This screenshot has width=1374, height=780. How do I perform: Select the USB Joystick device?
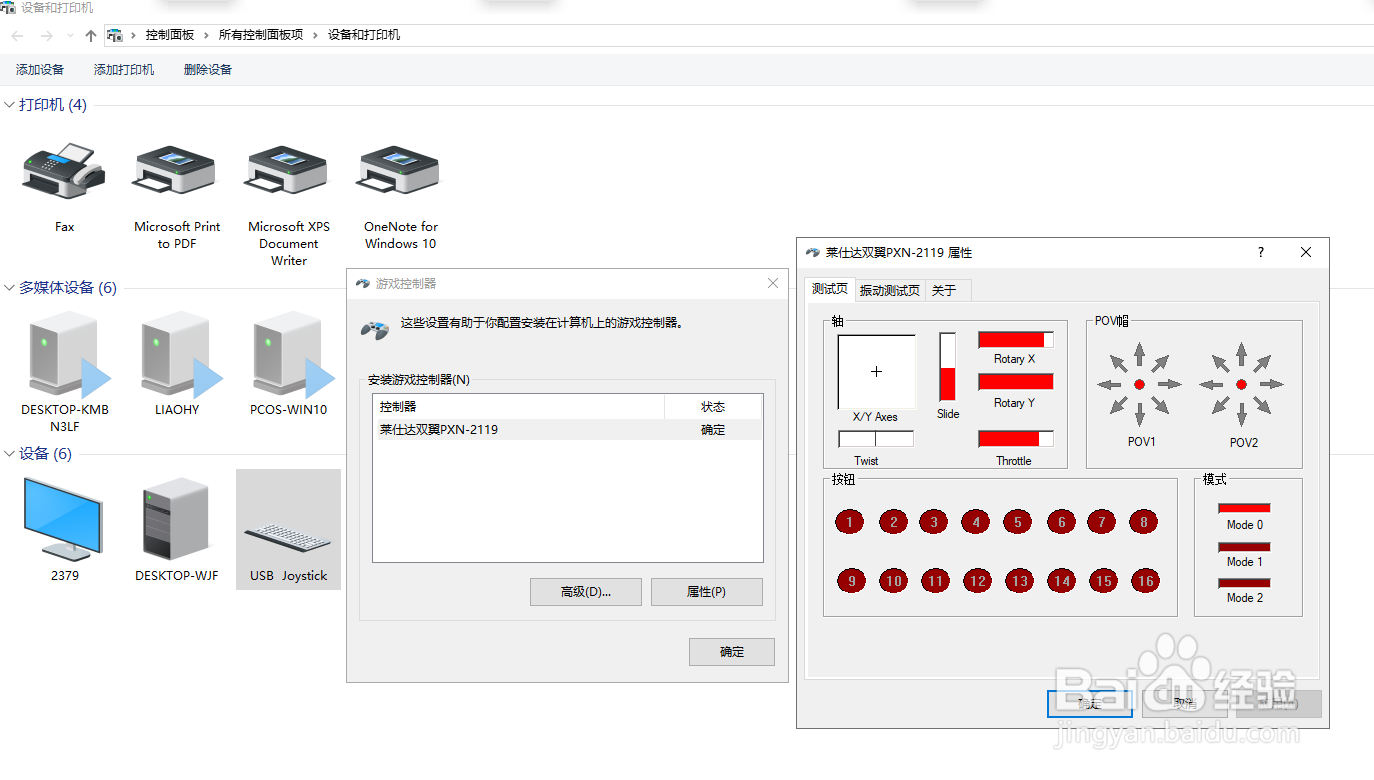tap(288, 529)
